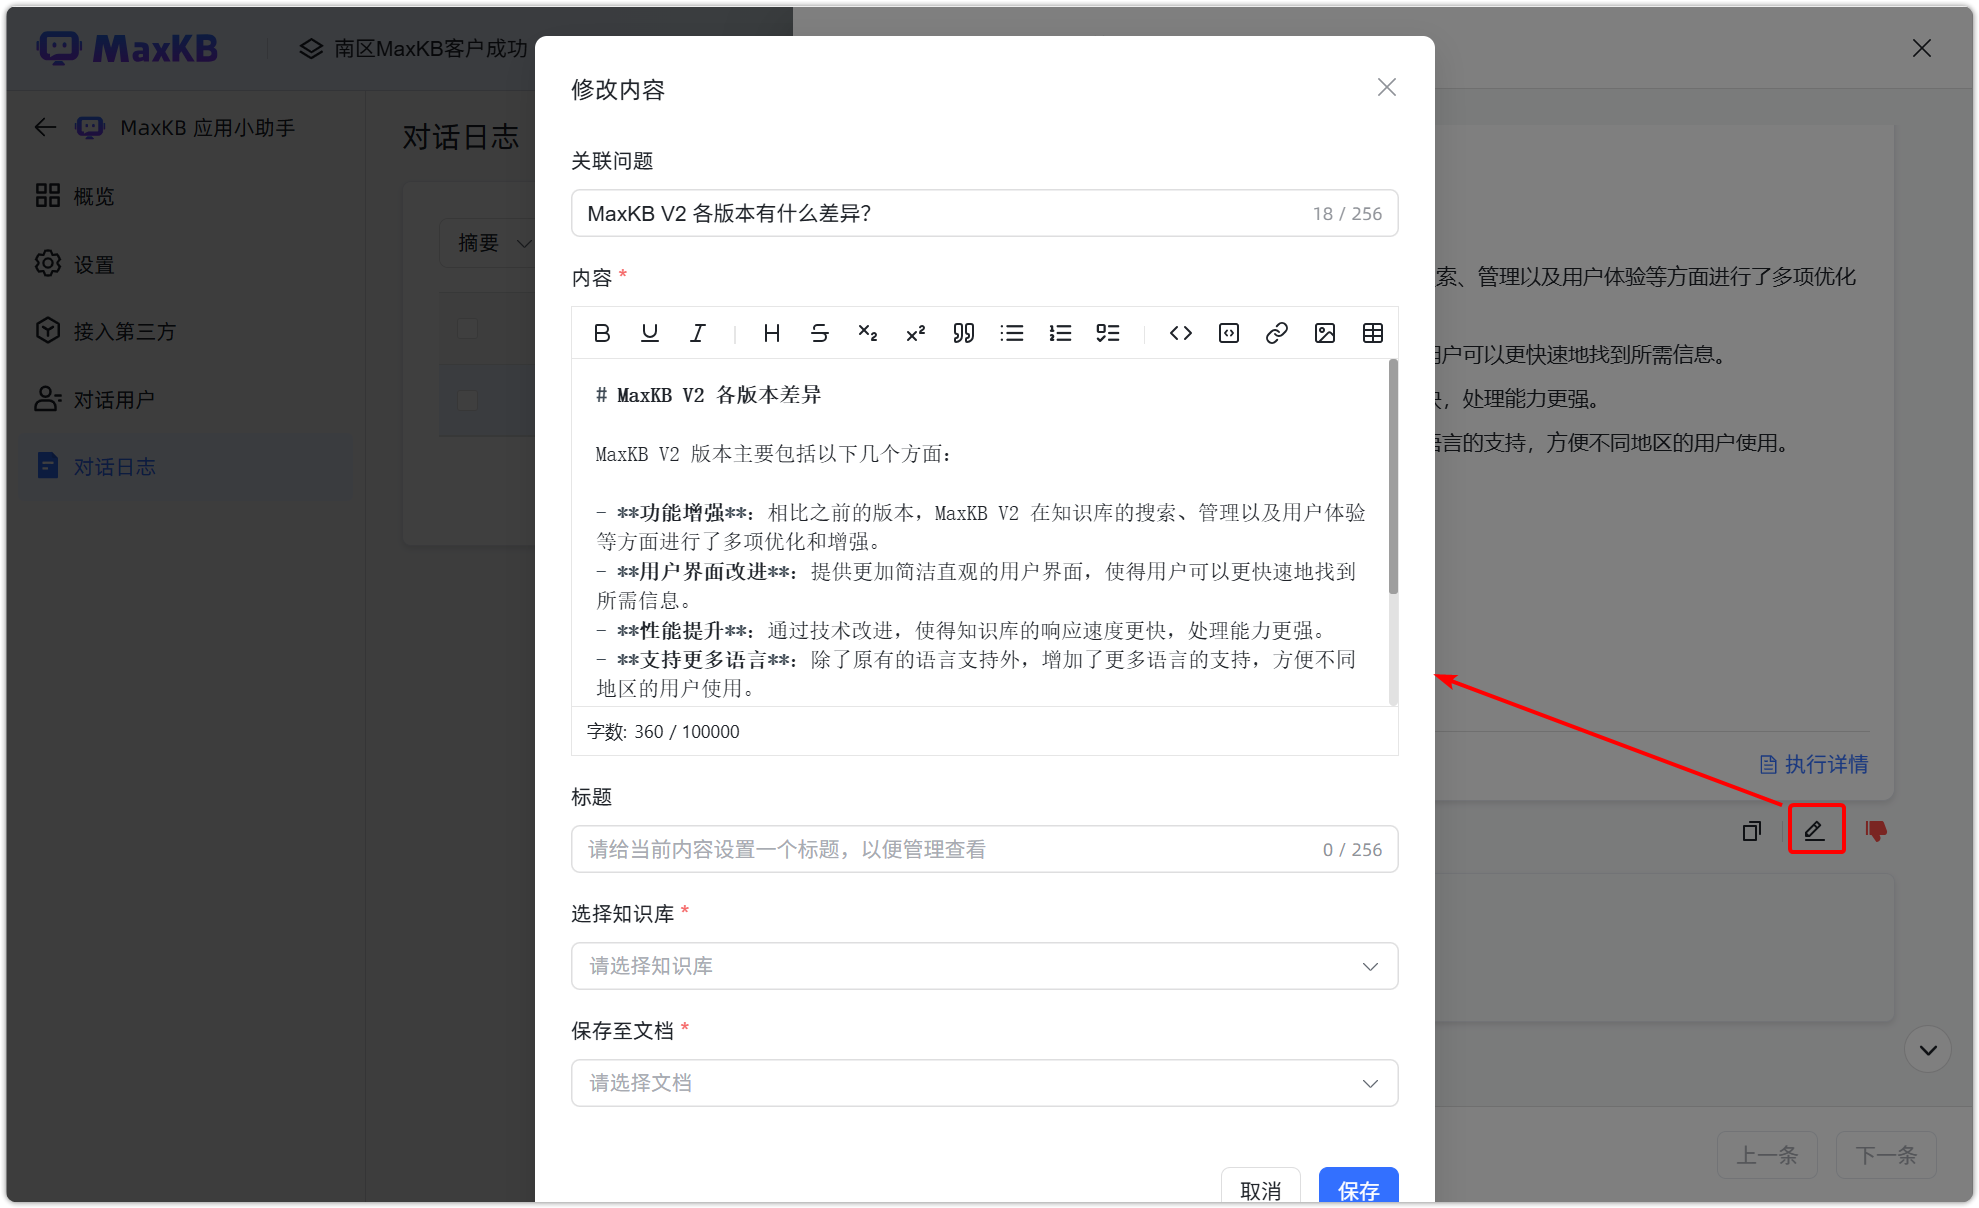Open the 选择知识库 dropdown
The height and width of the screenshot is (1208, 1979).
[x=984, y=966]
